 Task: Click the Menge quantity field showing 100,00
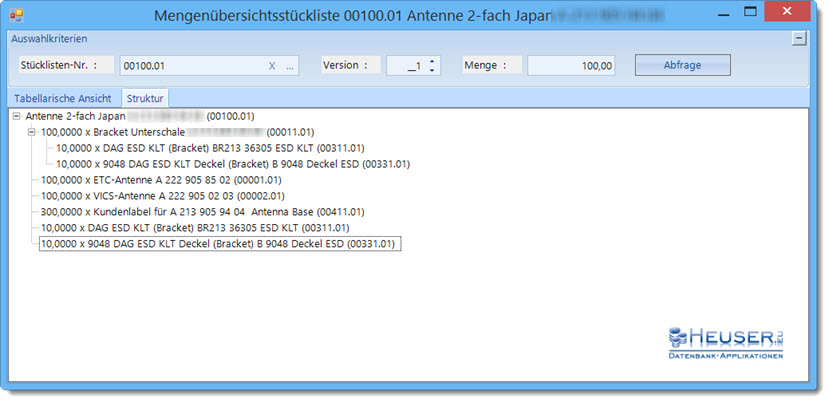click(x=570, y=66)
